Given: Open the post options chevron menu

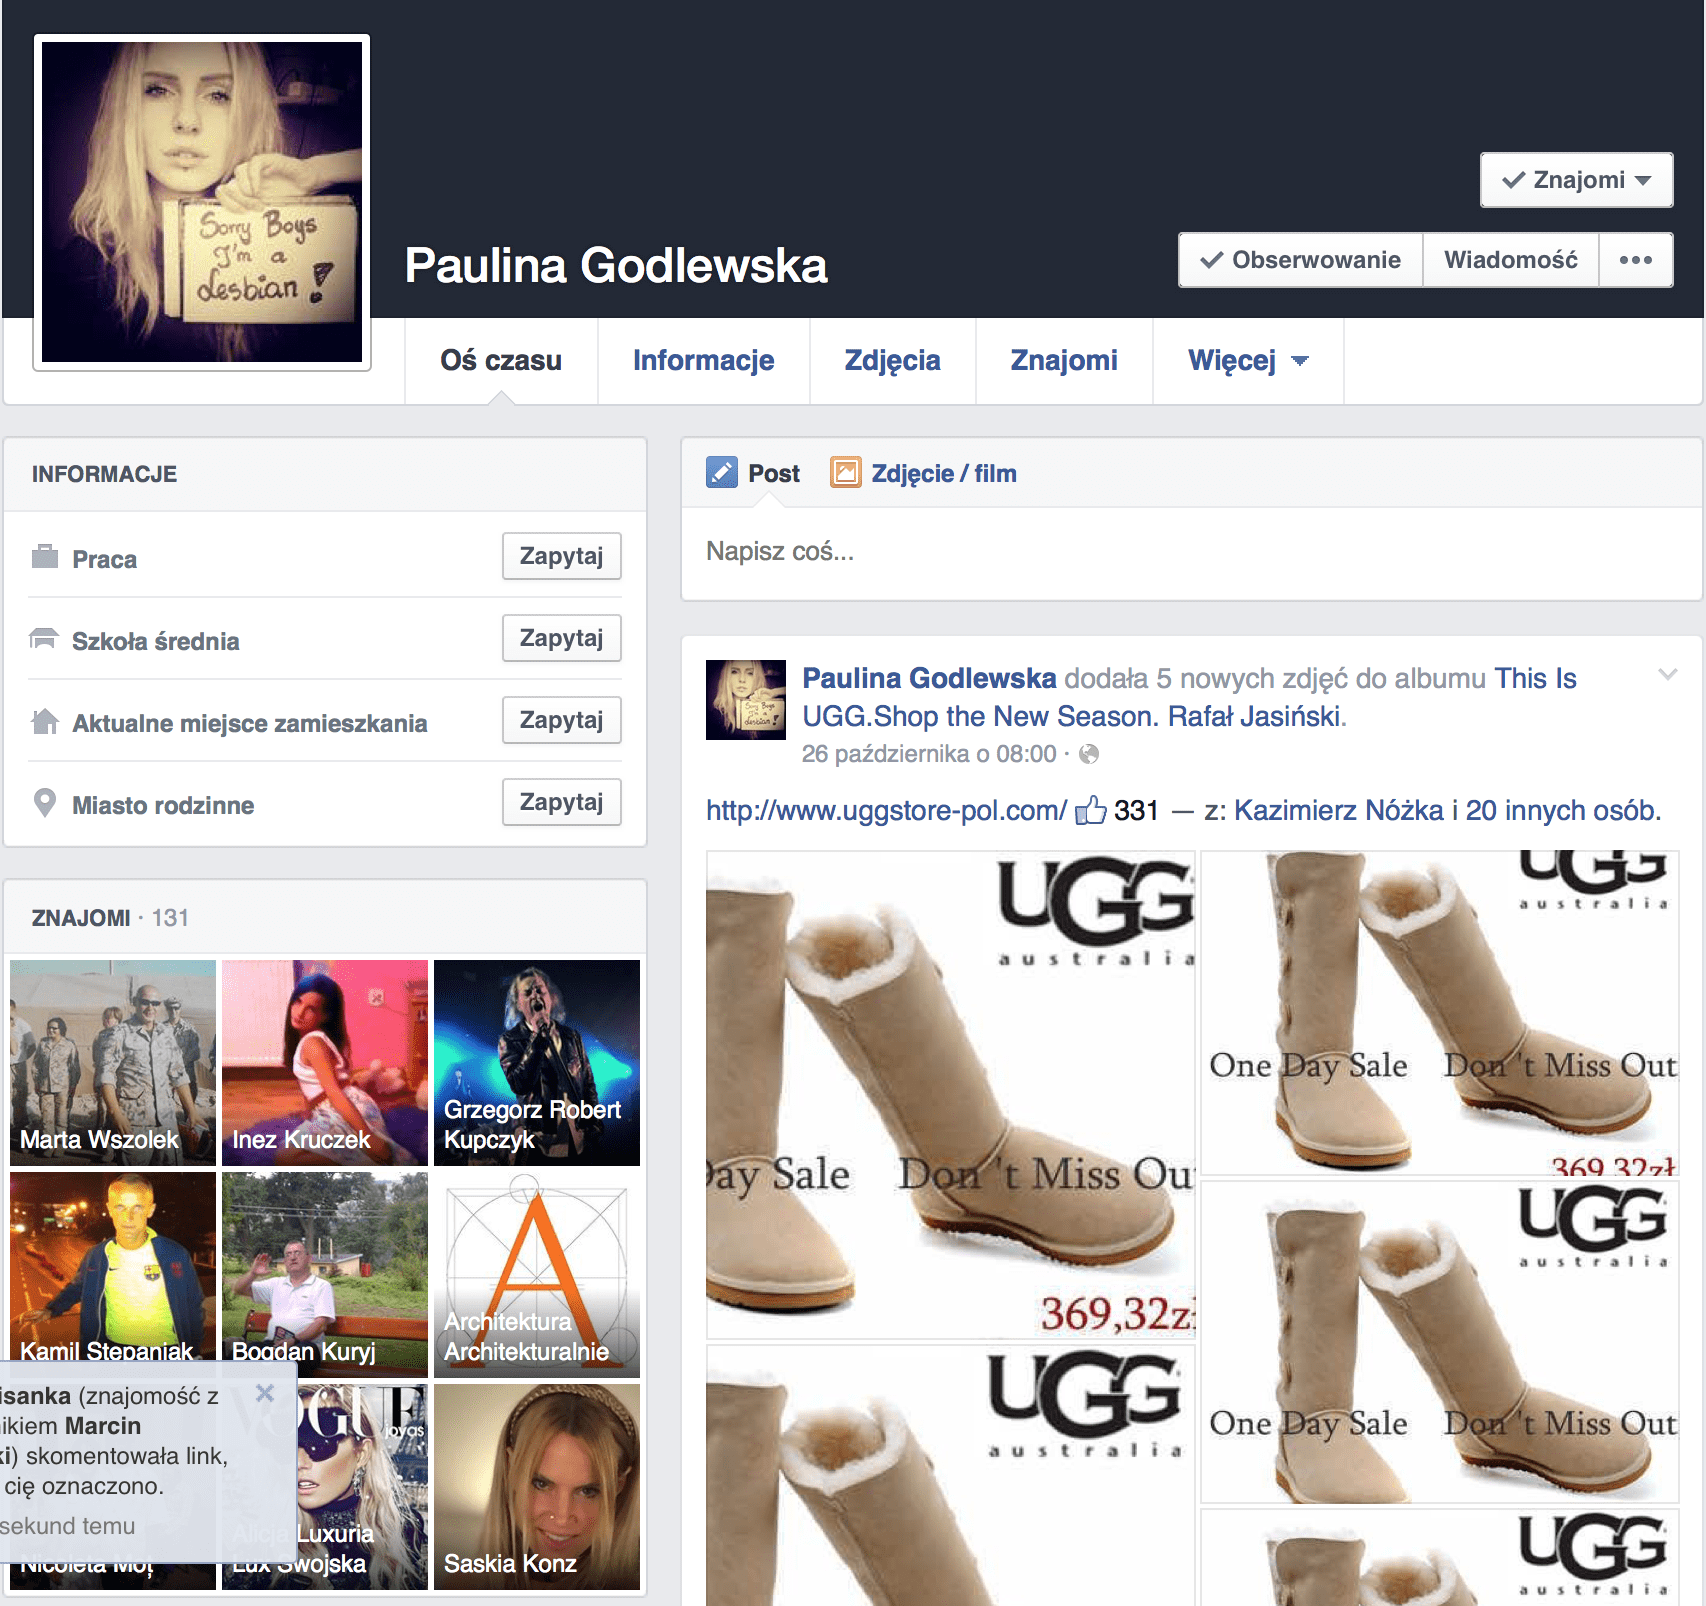Looking at the screenshot, I should coord(1667,674).
